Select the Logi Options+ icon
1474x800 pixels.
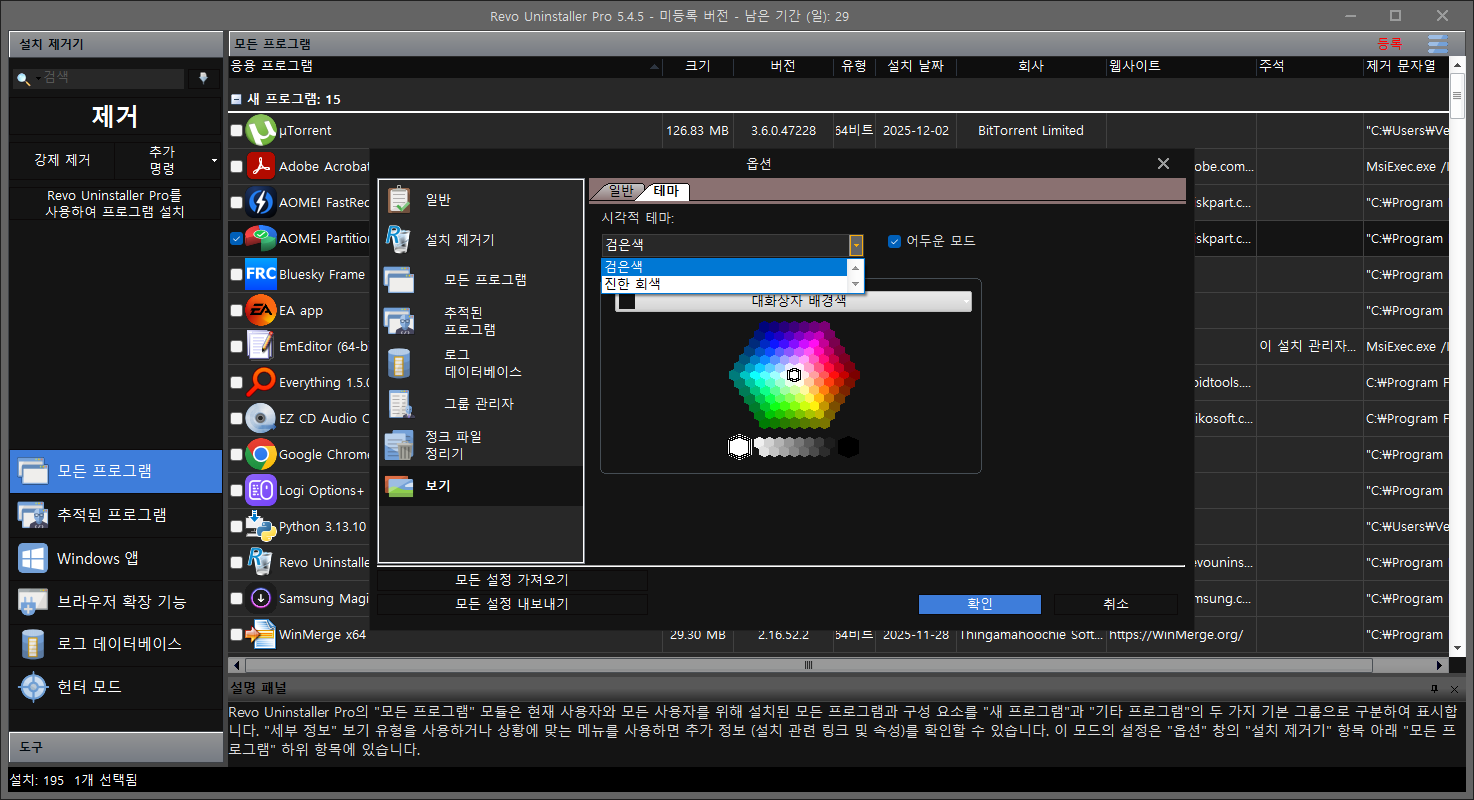click(261, 490)
